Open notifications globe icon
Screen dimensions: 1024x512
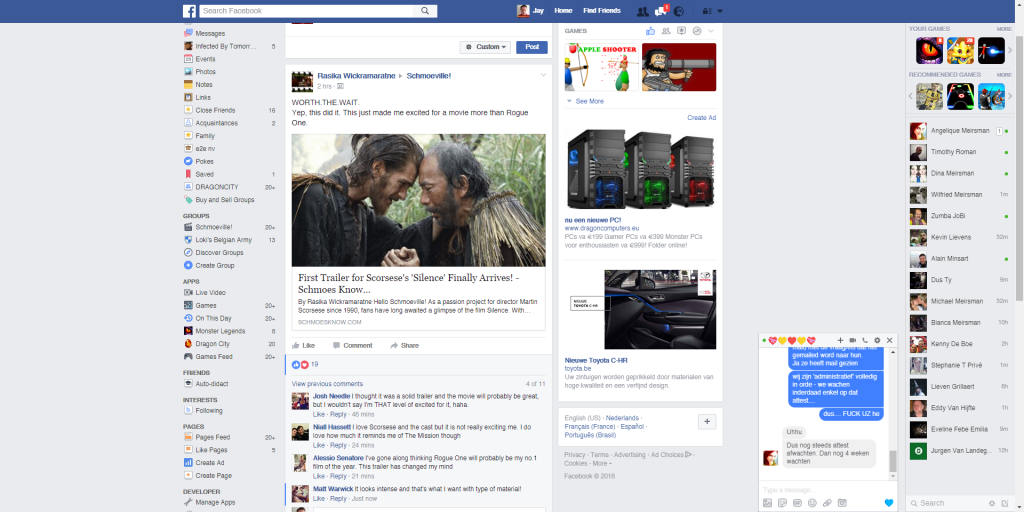pos(679,11)
